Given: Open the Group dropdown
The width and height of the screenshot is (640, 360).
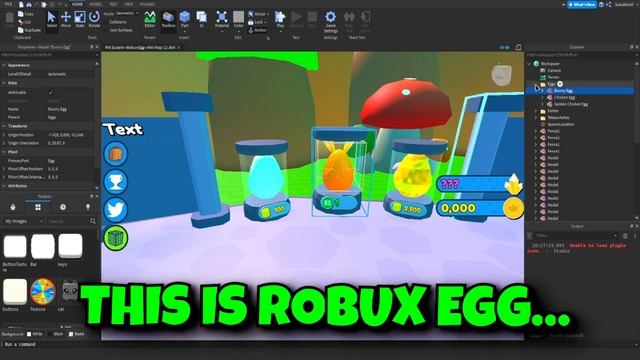Looking at the screenshot, I should coord(258,14).
